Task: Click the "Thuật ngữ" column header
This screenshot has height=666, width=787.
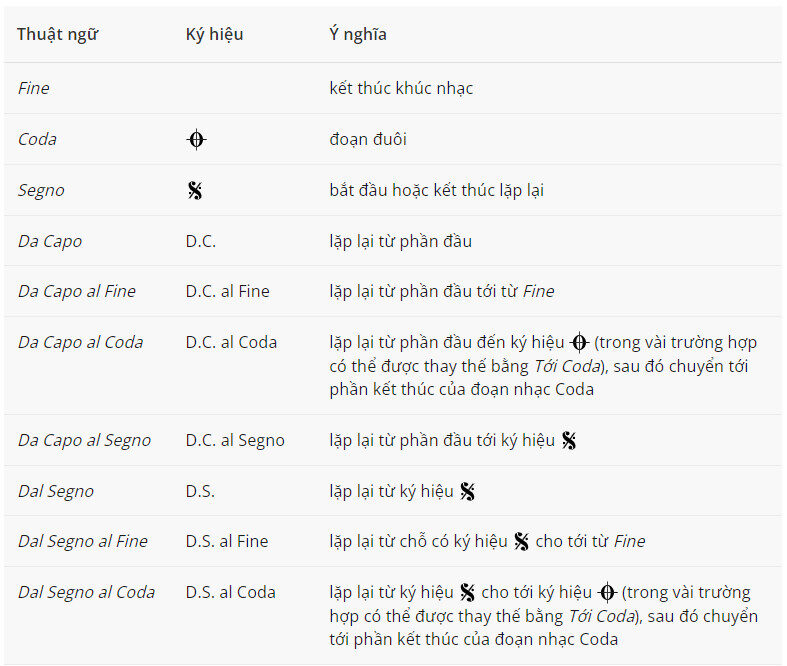Action: [57, 34]
